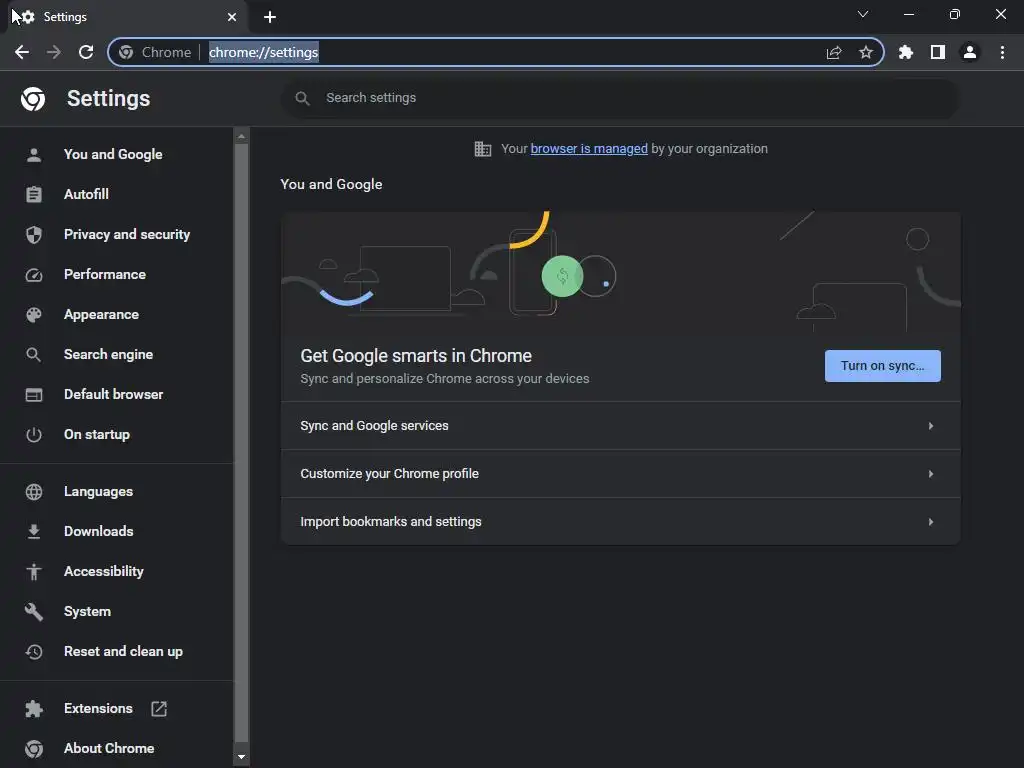Open Privacy and security settings
Screen dimensions: 1024x768
pyautogui.click(x=127, y=234)
